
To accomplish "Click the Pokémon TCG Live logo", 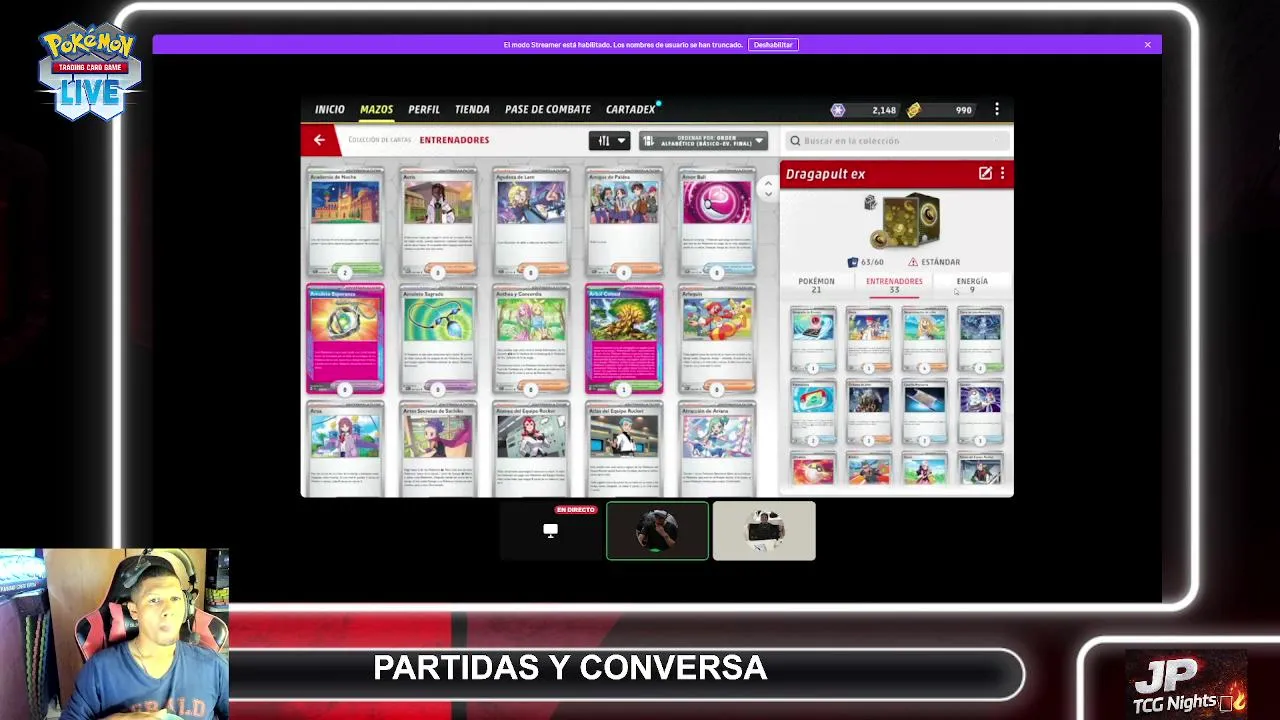I will coord(90,73).
